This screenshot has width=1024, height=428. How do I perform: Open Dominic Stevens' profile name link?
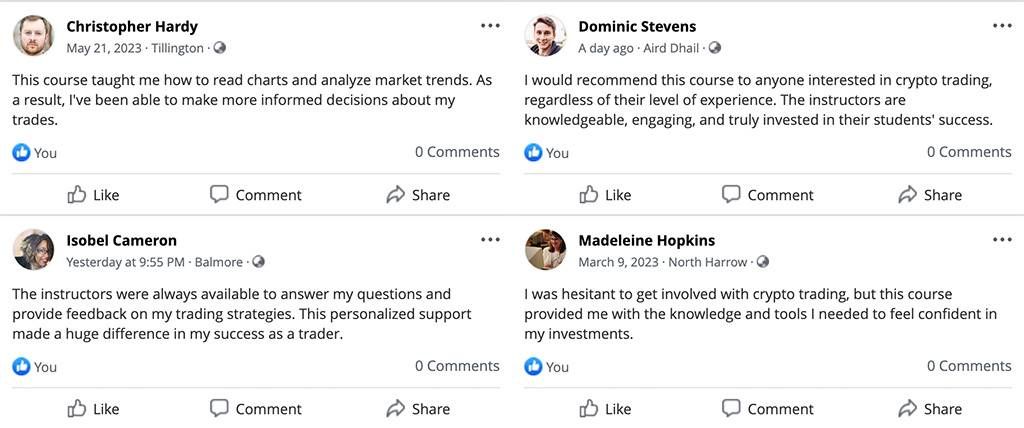point(637,27)
